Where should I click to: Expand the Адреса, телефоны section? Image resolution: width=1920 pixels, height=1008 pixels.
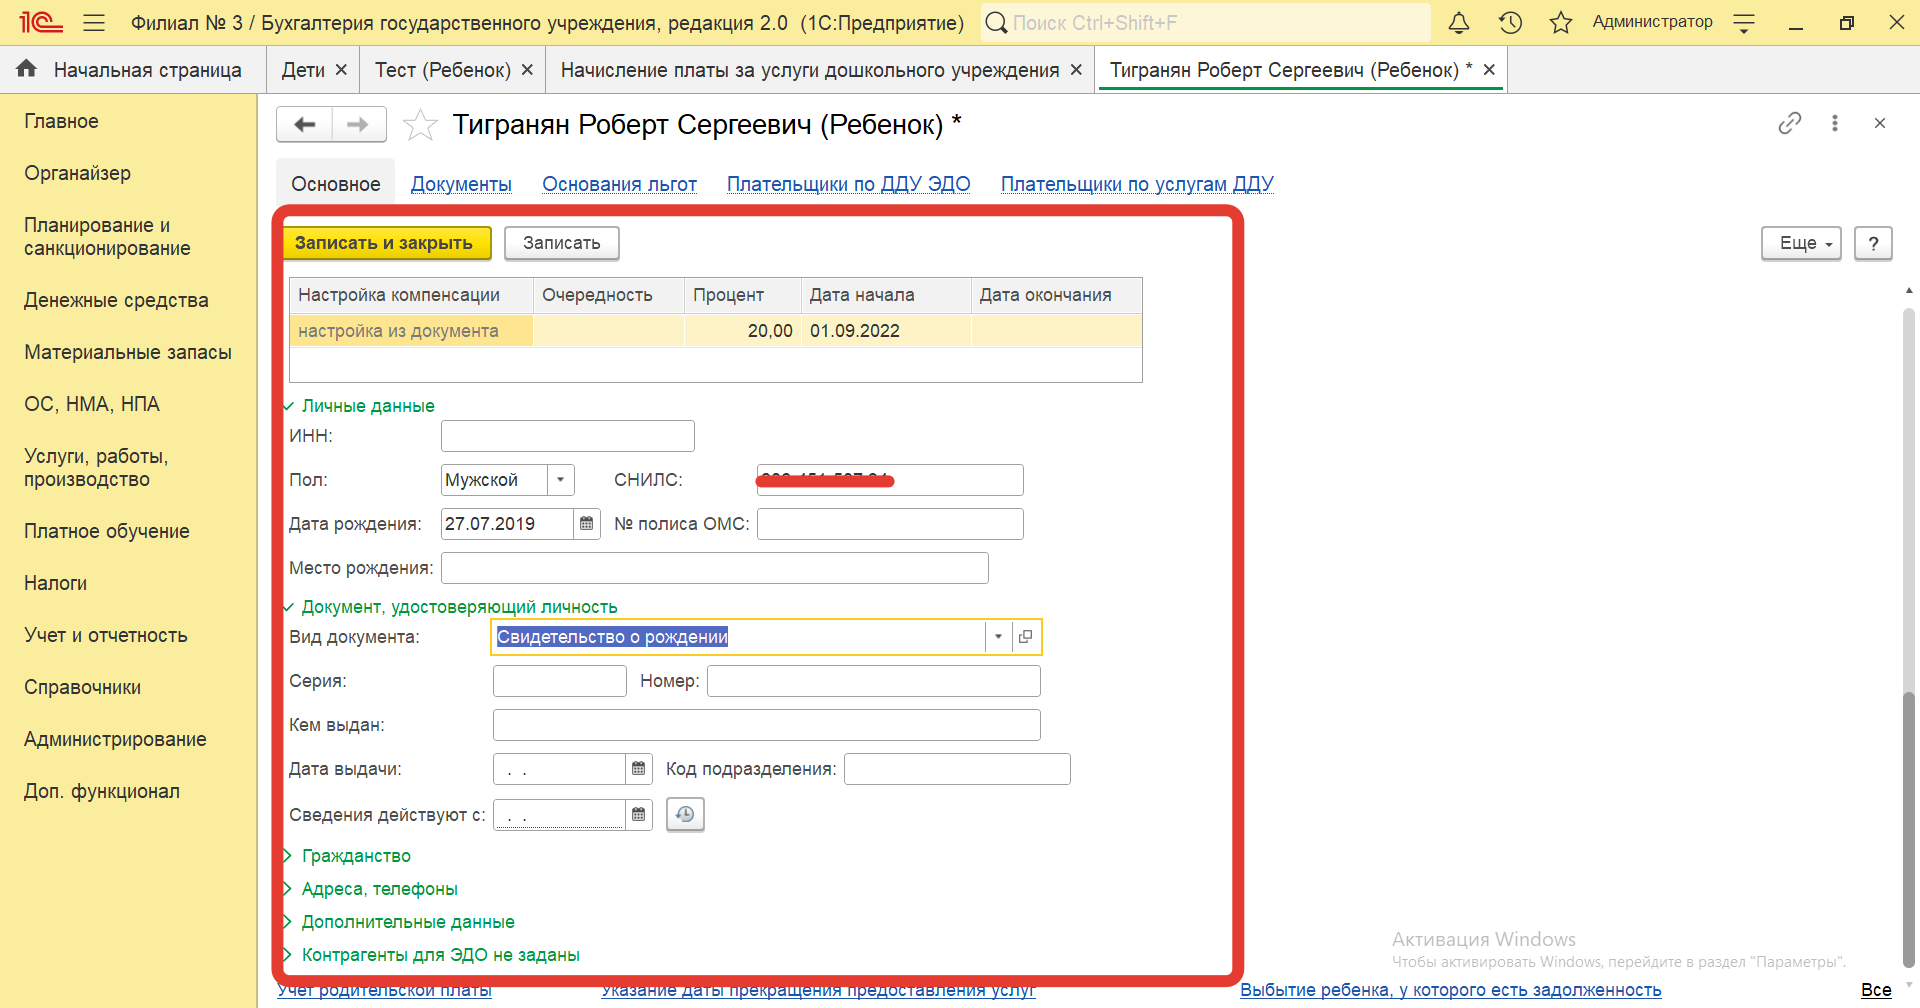378,889
